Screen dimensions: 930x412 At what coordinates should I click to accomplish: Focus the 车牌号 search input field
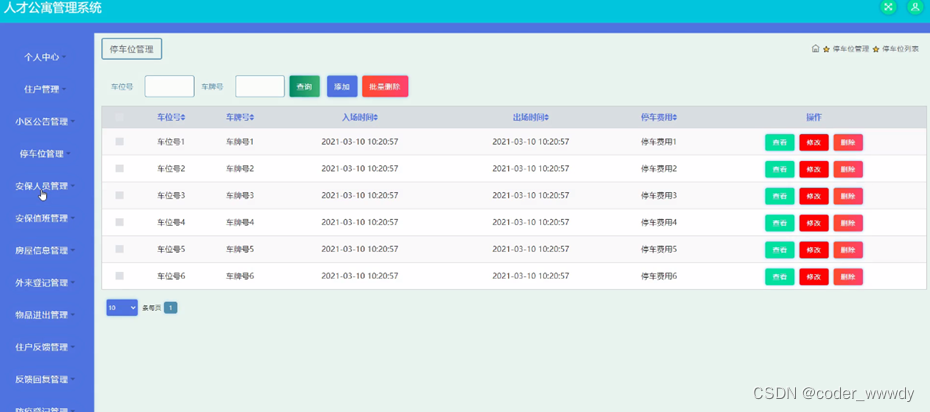coord(260,87)
